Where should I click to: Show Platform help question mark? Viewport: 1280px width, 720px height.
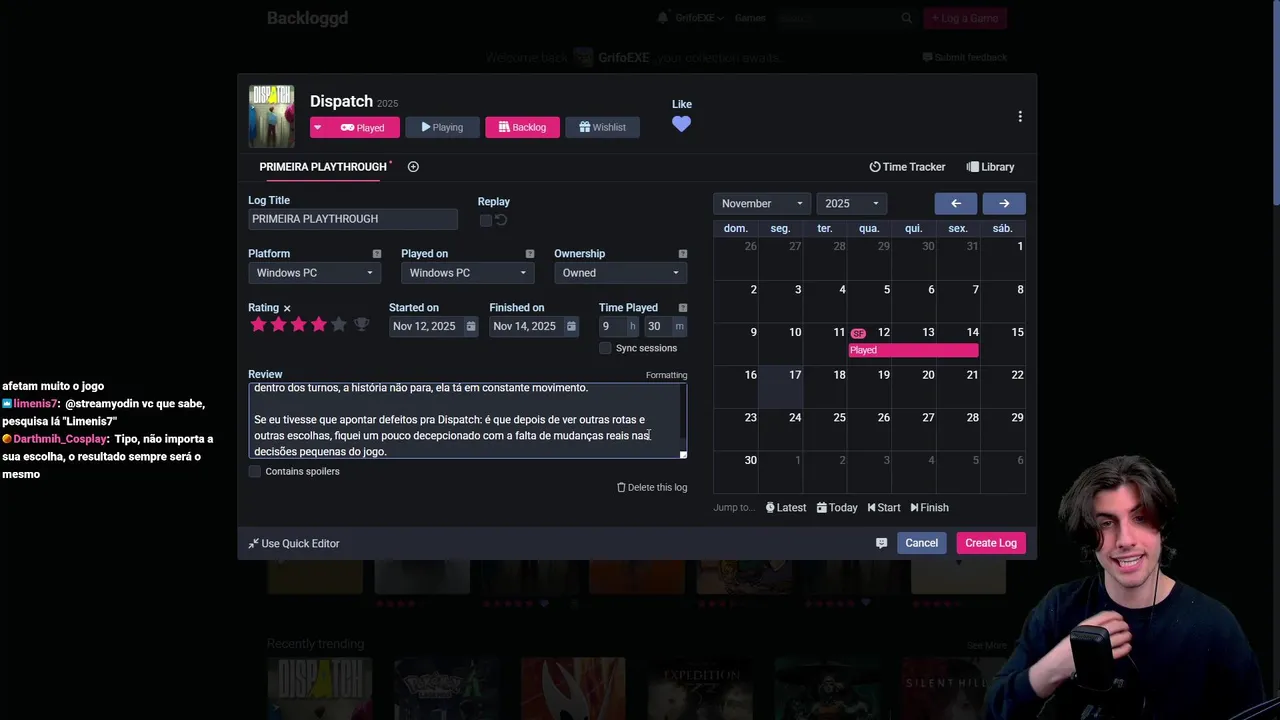(x=377, y=254)
